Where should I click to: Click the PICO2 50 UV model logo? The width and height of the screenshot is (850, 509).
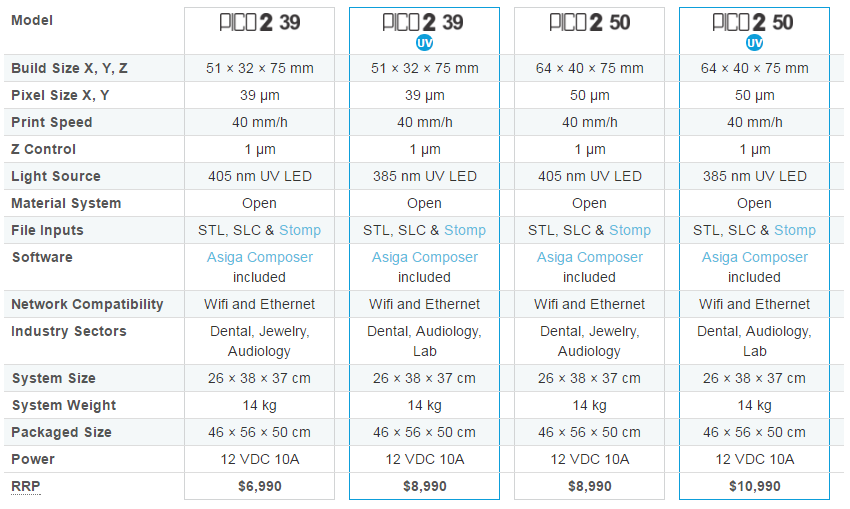click(753, 22)
